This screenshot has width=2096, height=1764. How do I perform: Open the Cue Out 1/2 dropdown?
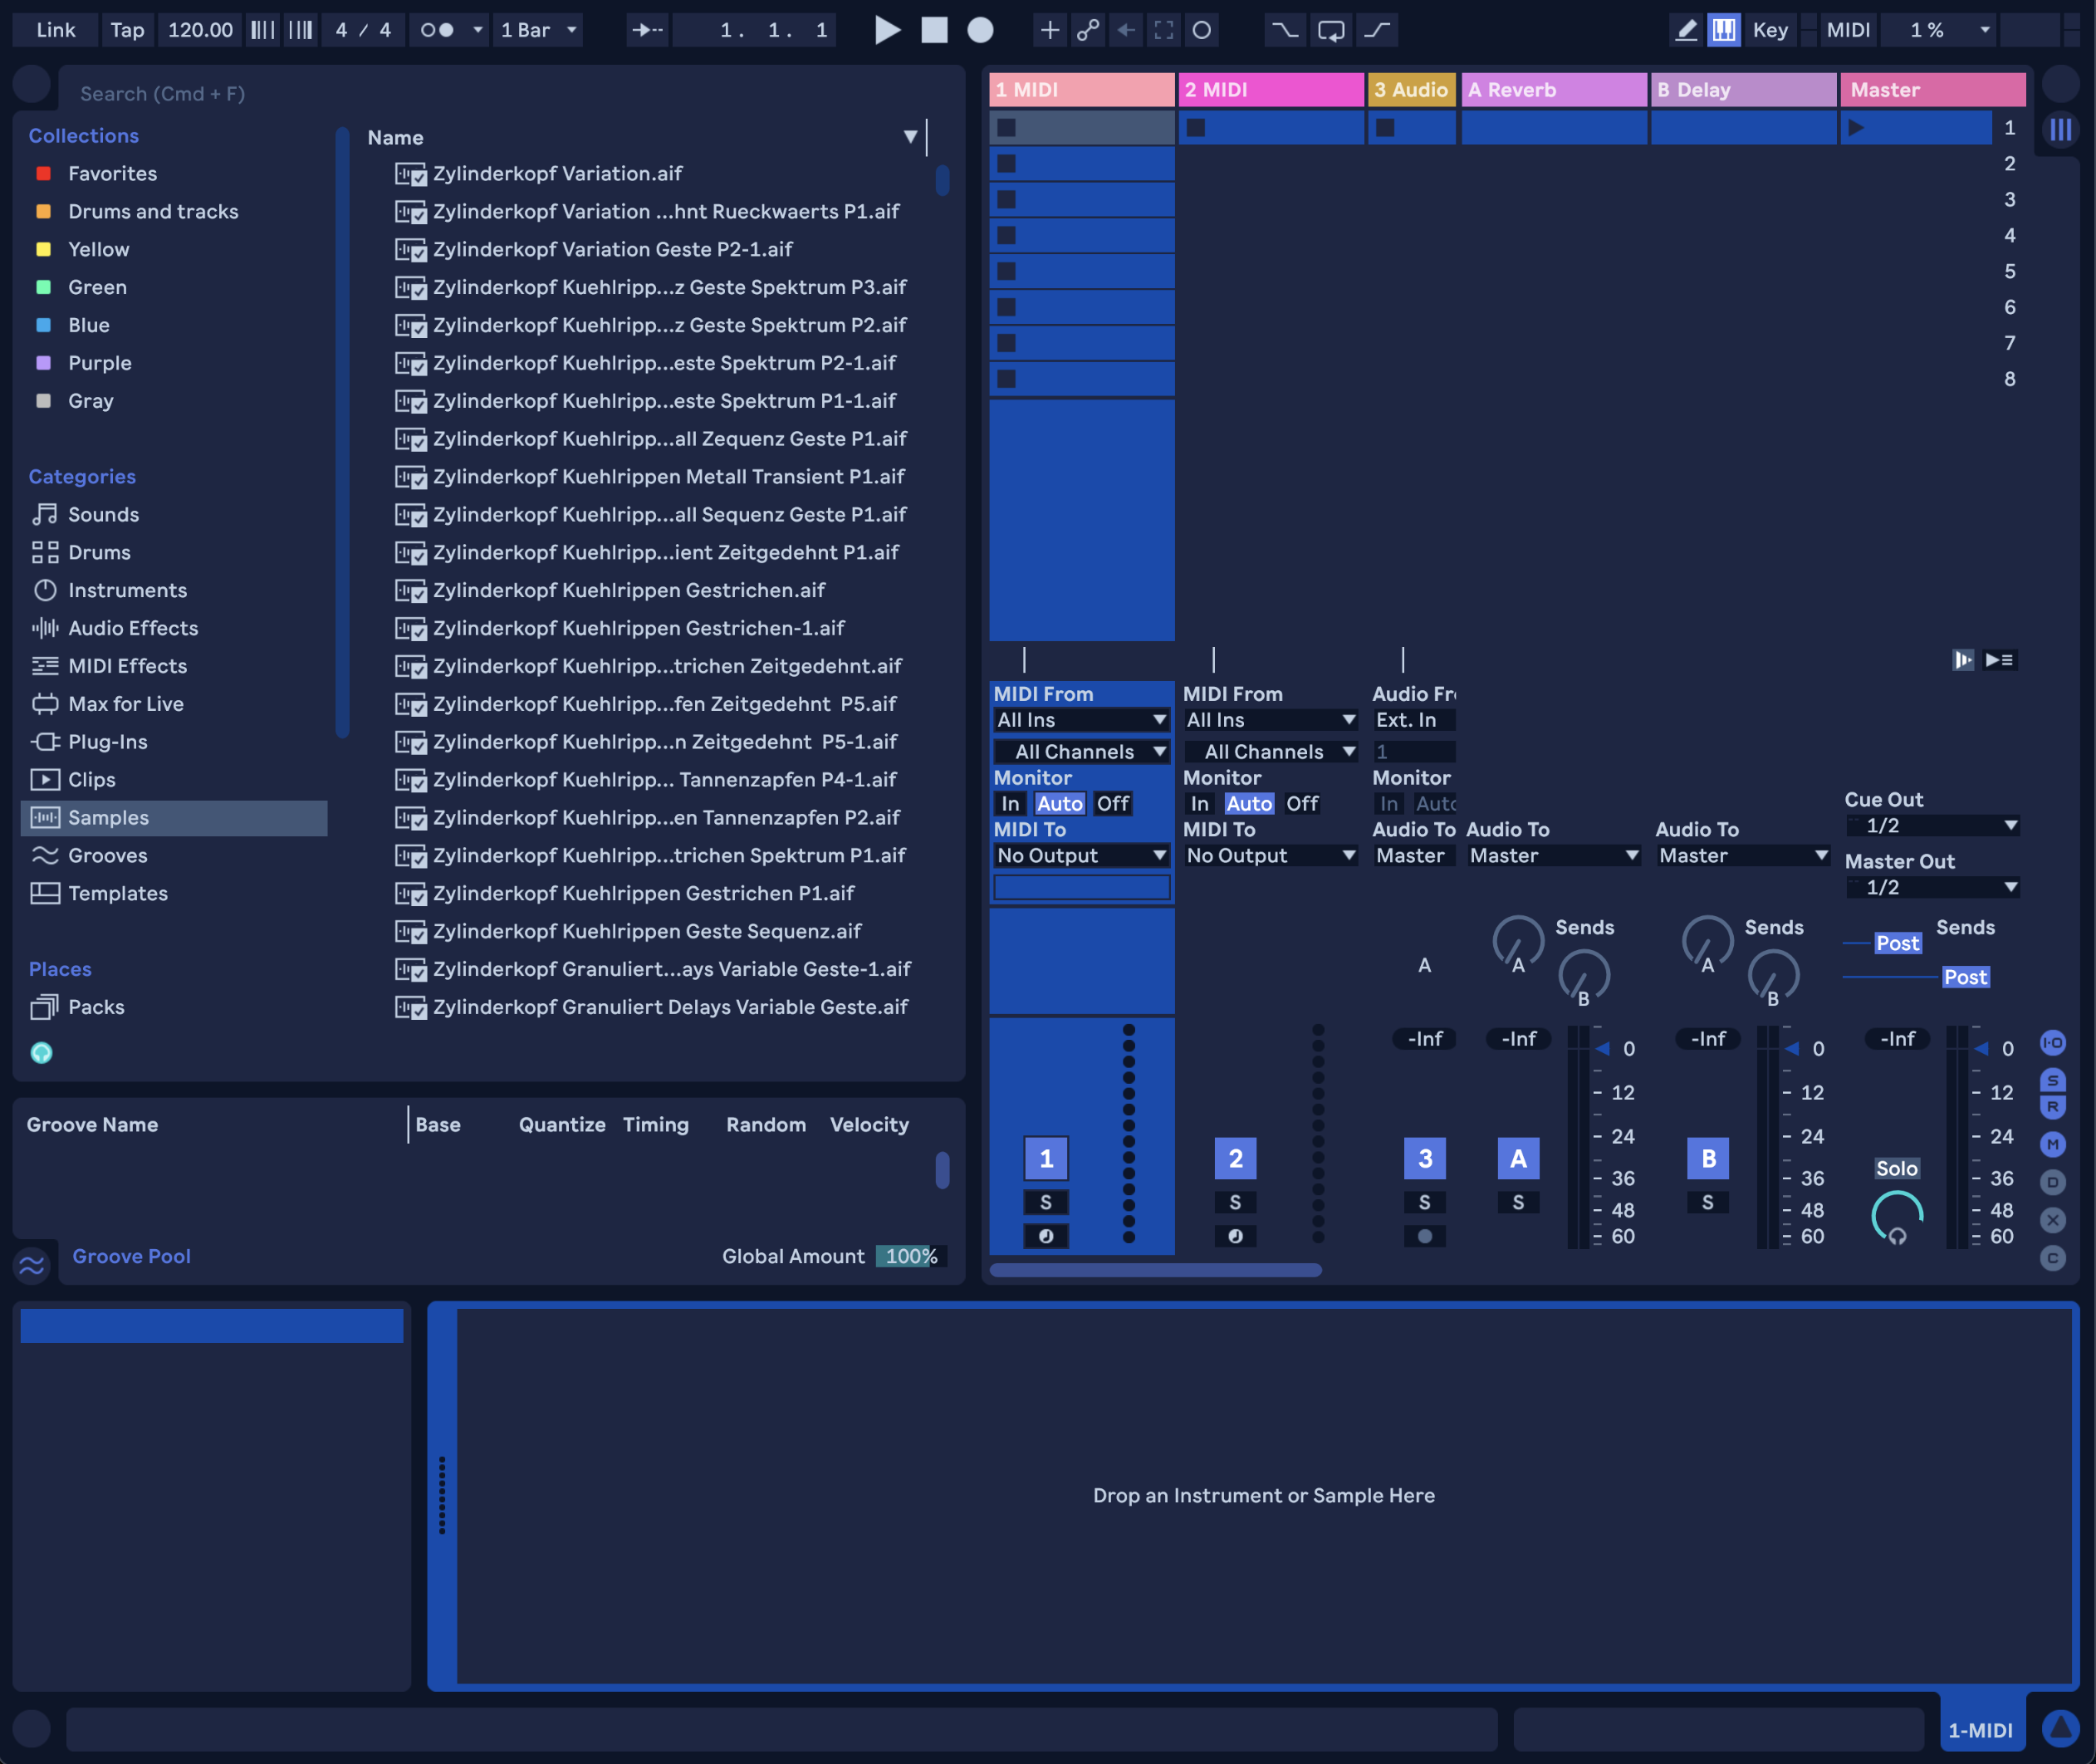tap(1932, 825)
